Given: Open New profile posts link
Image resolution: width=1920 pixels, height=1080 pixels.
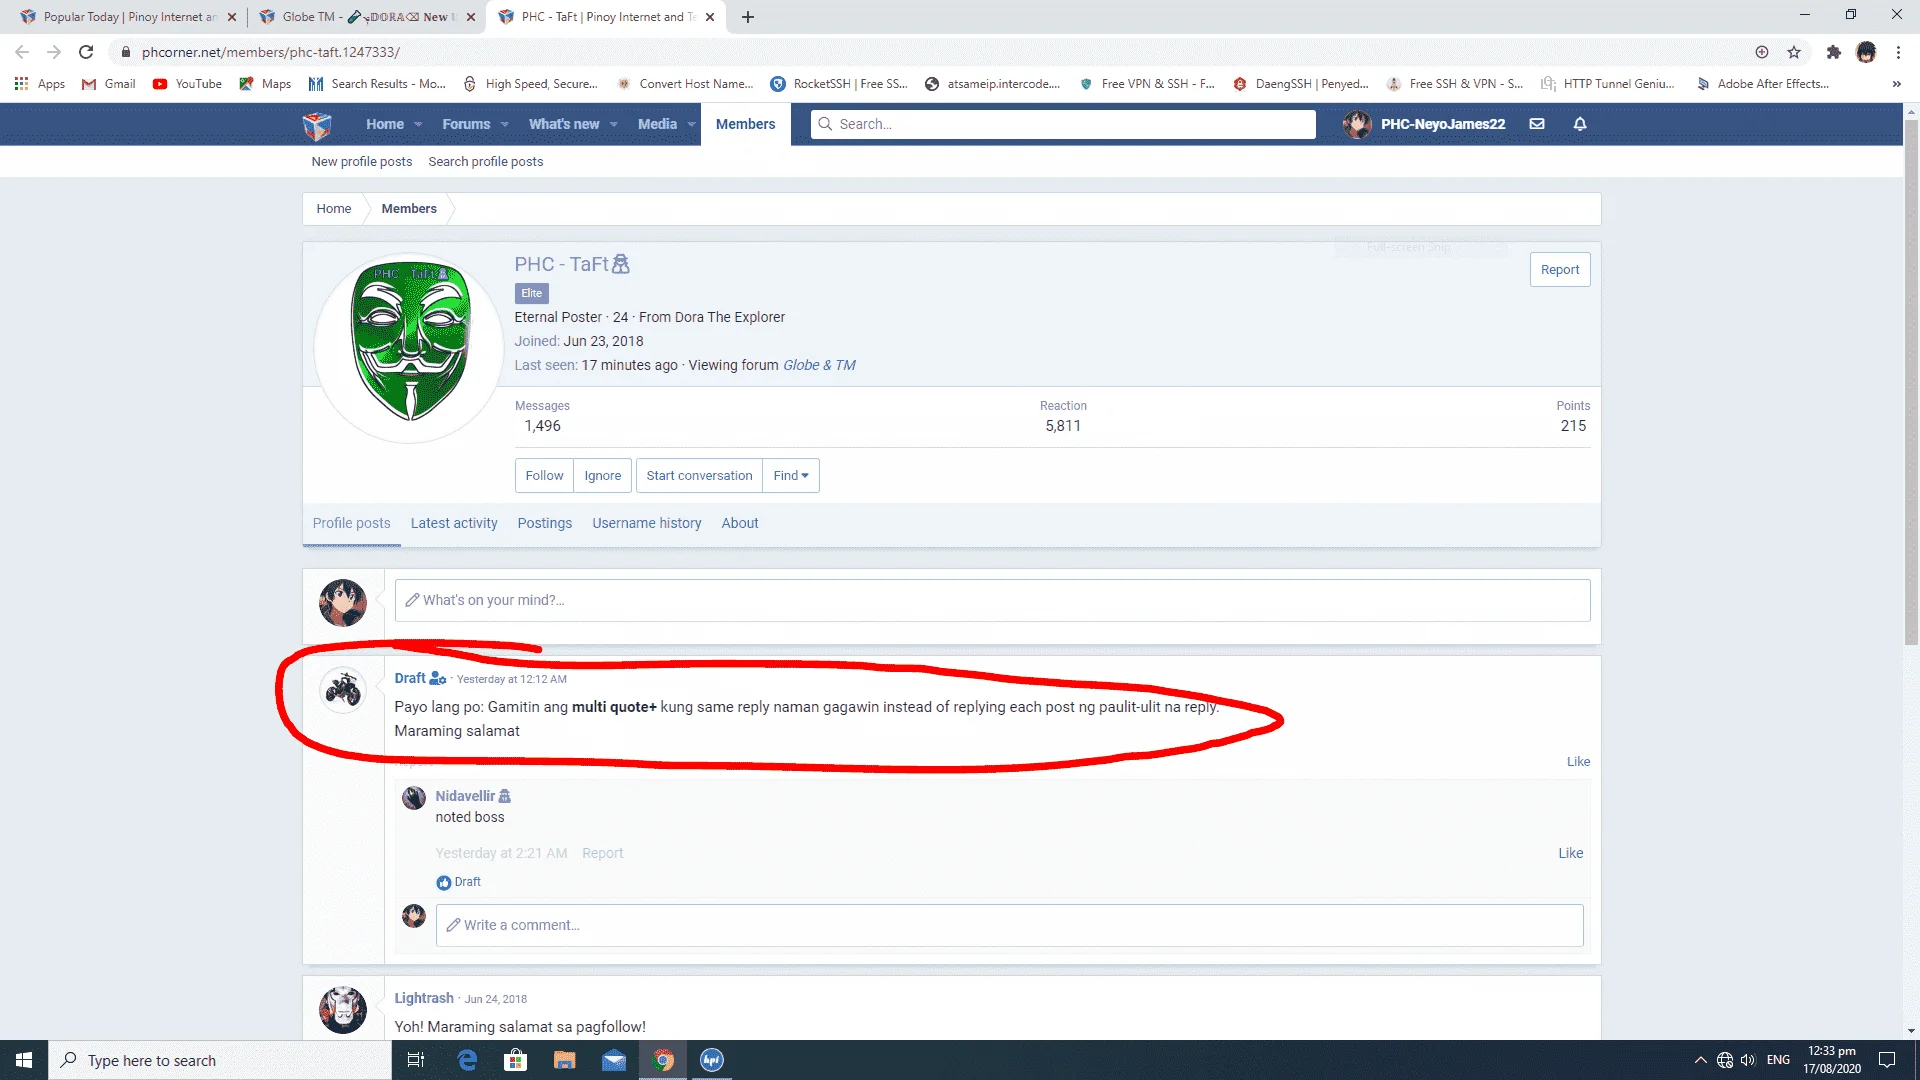Looking at the screenshot, I should coord(362,162).
